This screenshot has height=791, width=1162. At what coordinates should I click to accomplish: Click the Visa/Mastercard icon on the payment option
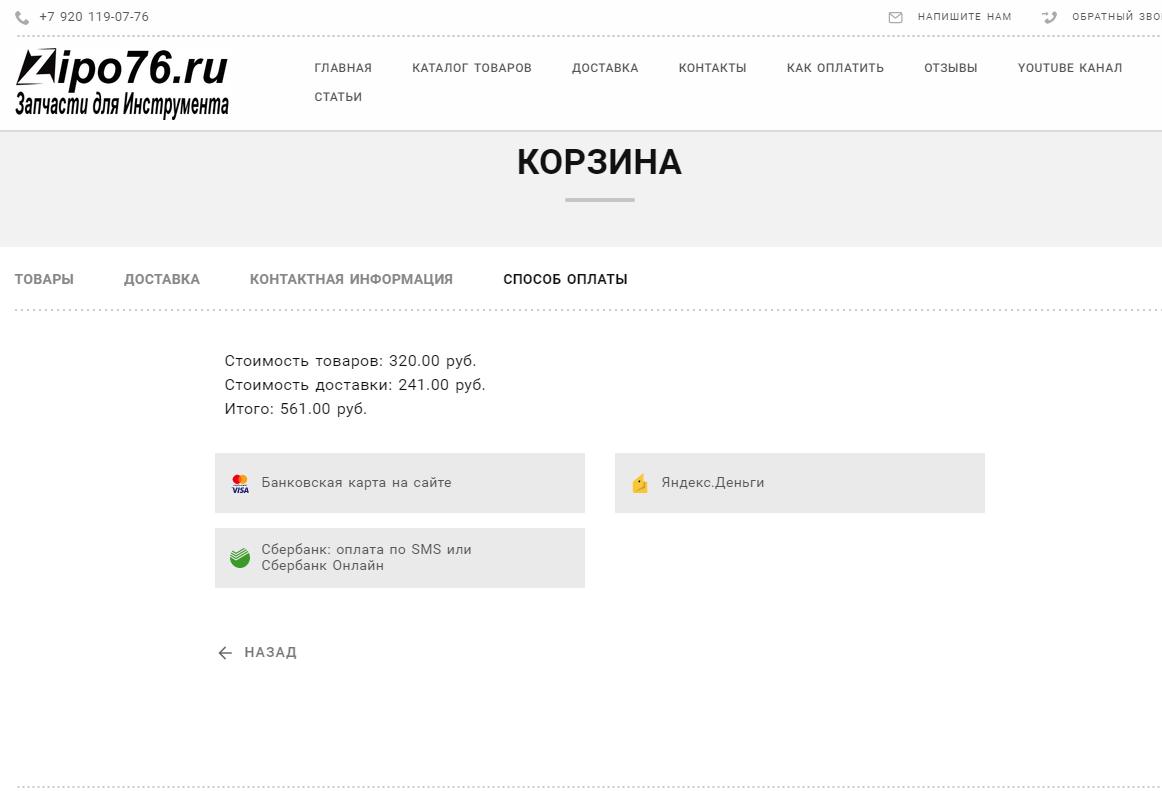coord(239,483)
